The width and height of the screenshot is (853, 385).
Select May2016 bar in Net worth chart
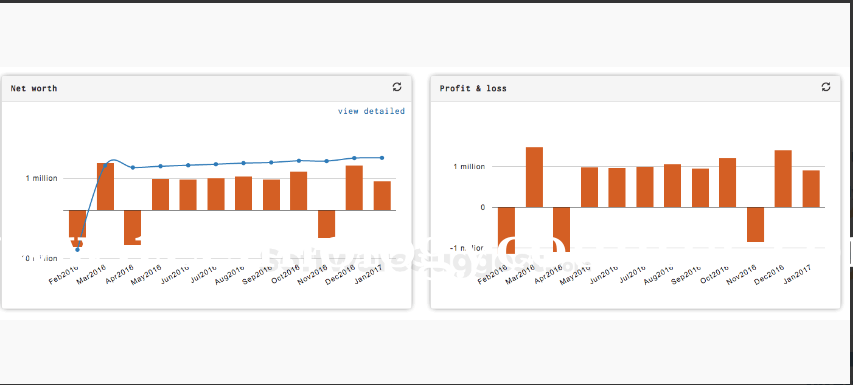(160, 195)
